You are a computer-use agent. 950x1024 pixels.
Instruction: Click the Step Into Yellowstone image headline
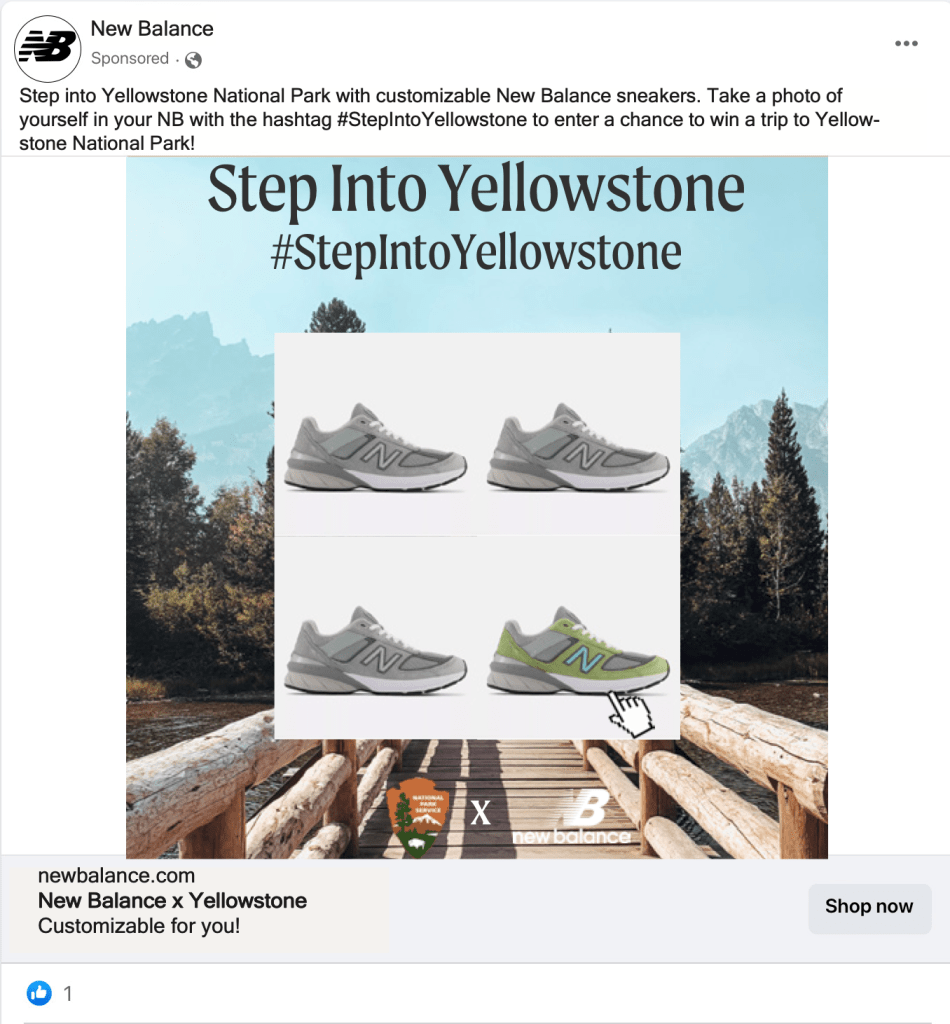click(x=476, y=188)
